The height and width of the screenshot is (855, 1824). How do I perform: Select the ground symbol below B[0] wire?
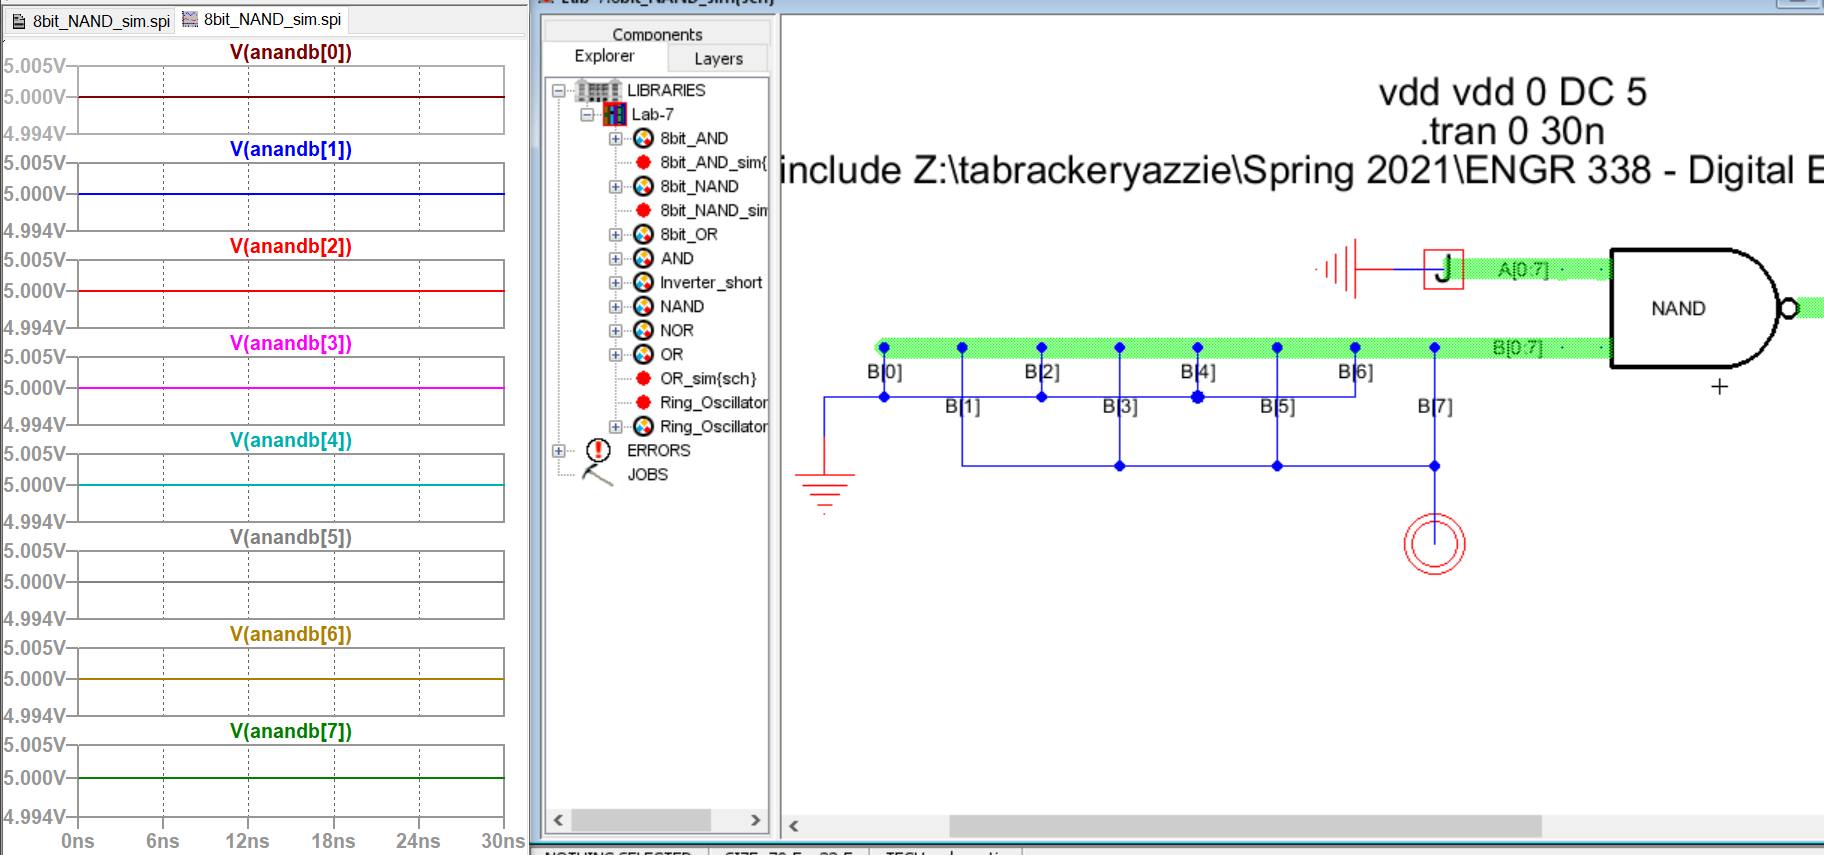point(824,488)
